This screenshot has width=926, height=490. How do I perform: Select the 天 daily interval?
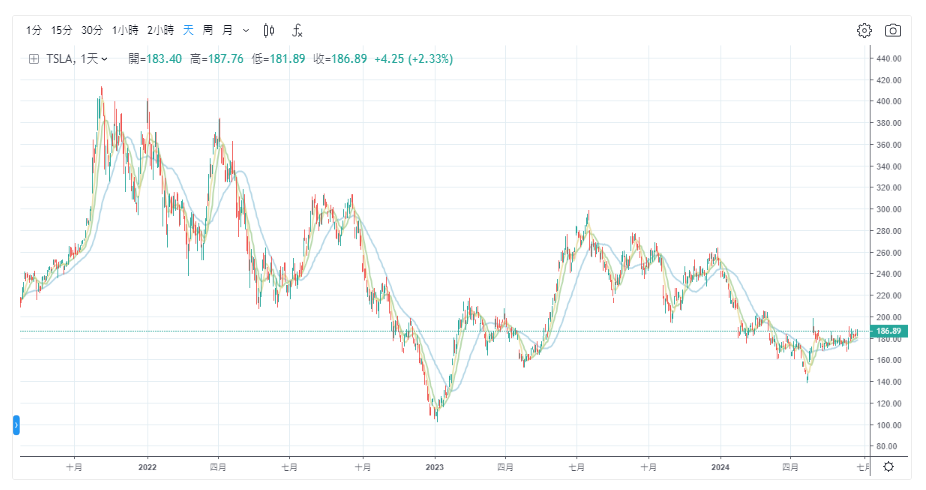pyautogui.click(x=188, y=31)
